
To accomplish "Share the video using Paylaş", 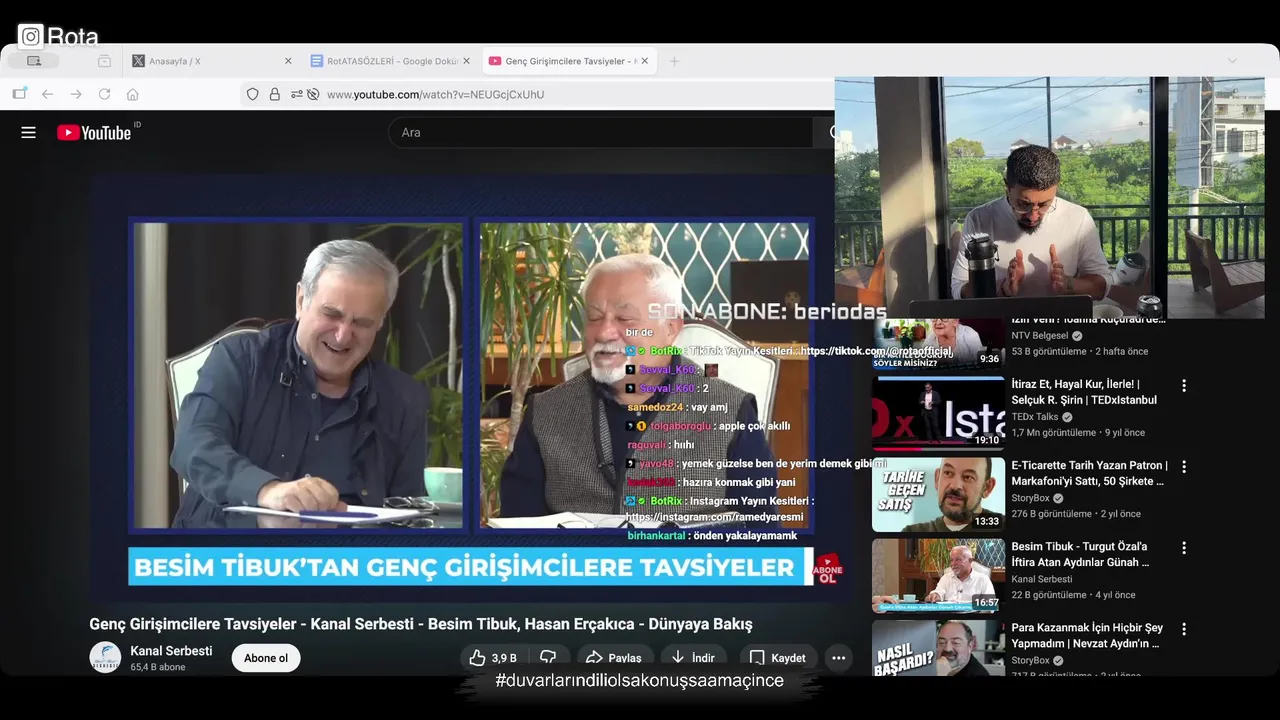I will pos(613,658).
